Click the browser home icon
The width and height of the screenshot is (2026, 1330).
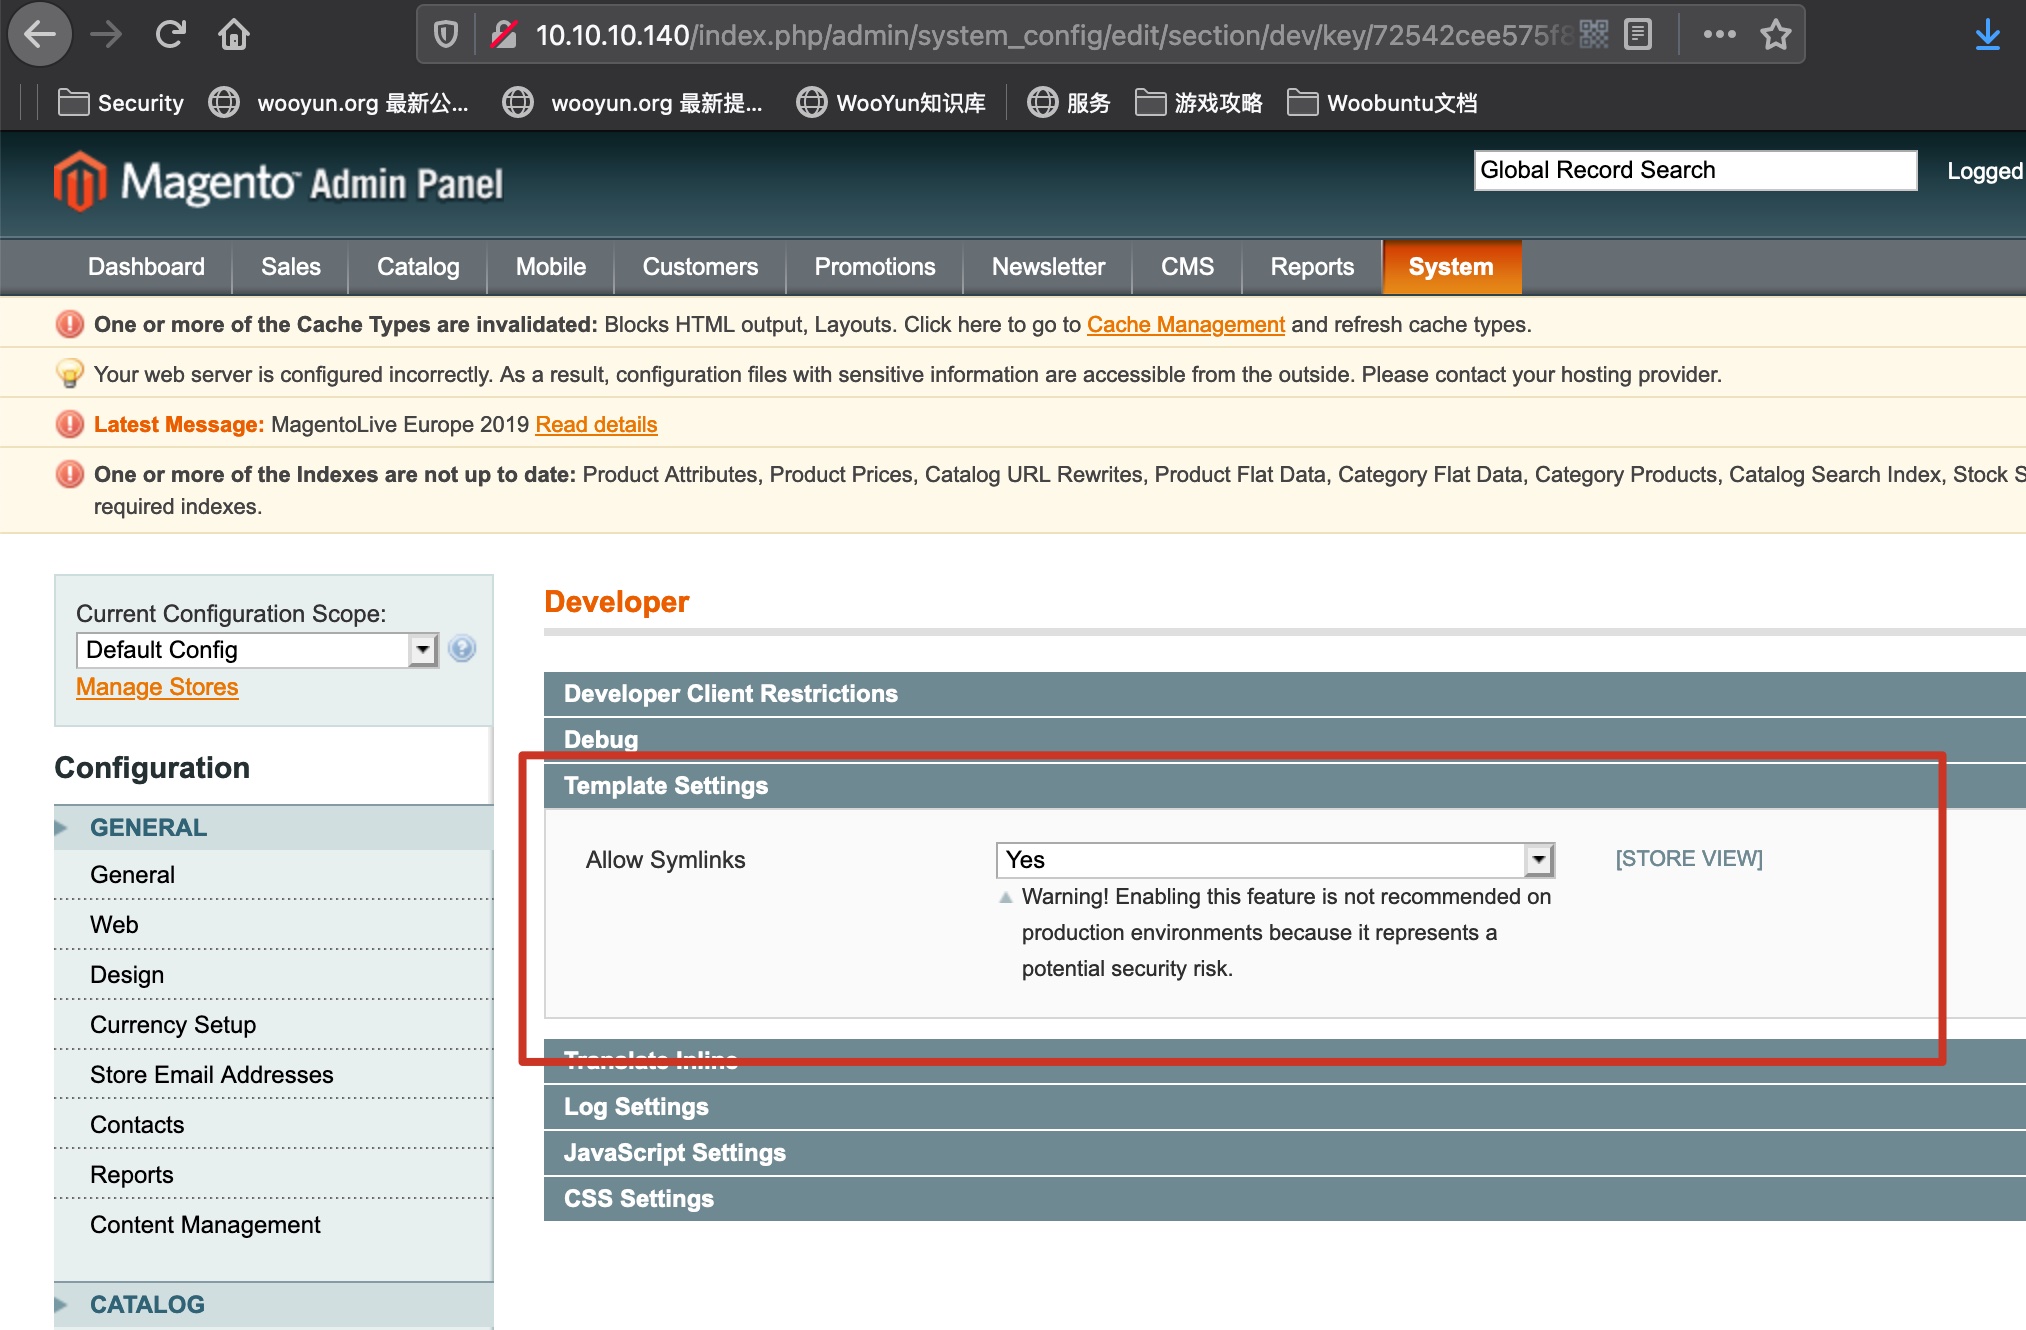coord(234,35)
